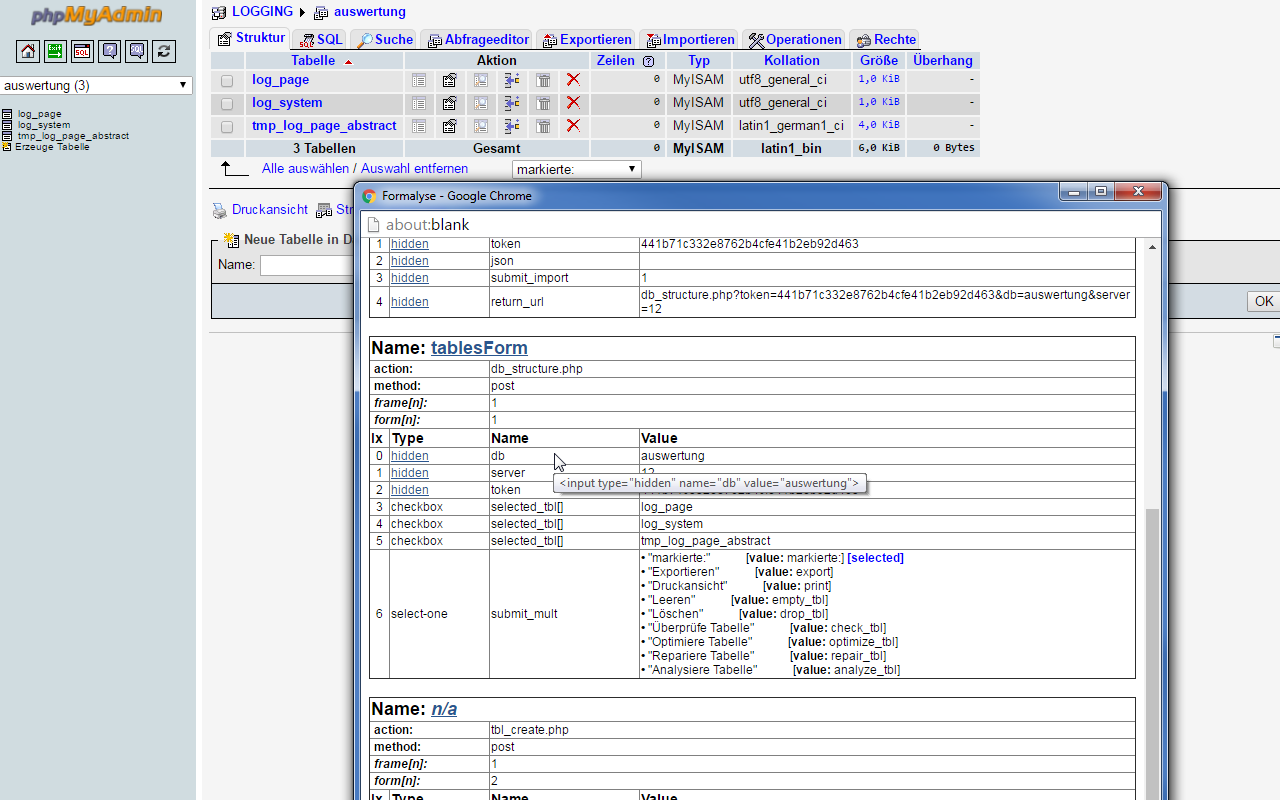
Task: Click the LOGGING server breadcrumb link
Action: click(x=262, y=12)
